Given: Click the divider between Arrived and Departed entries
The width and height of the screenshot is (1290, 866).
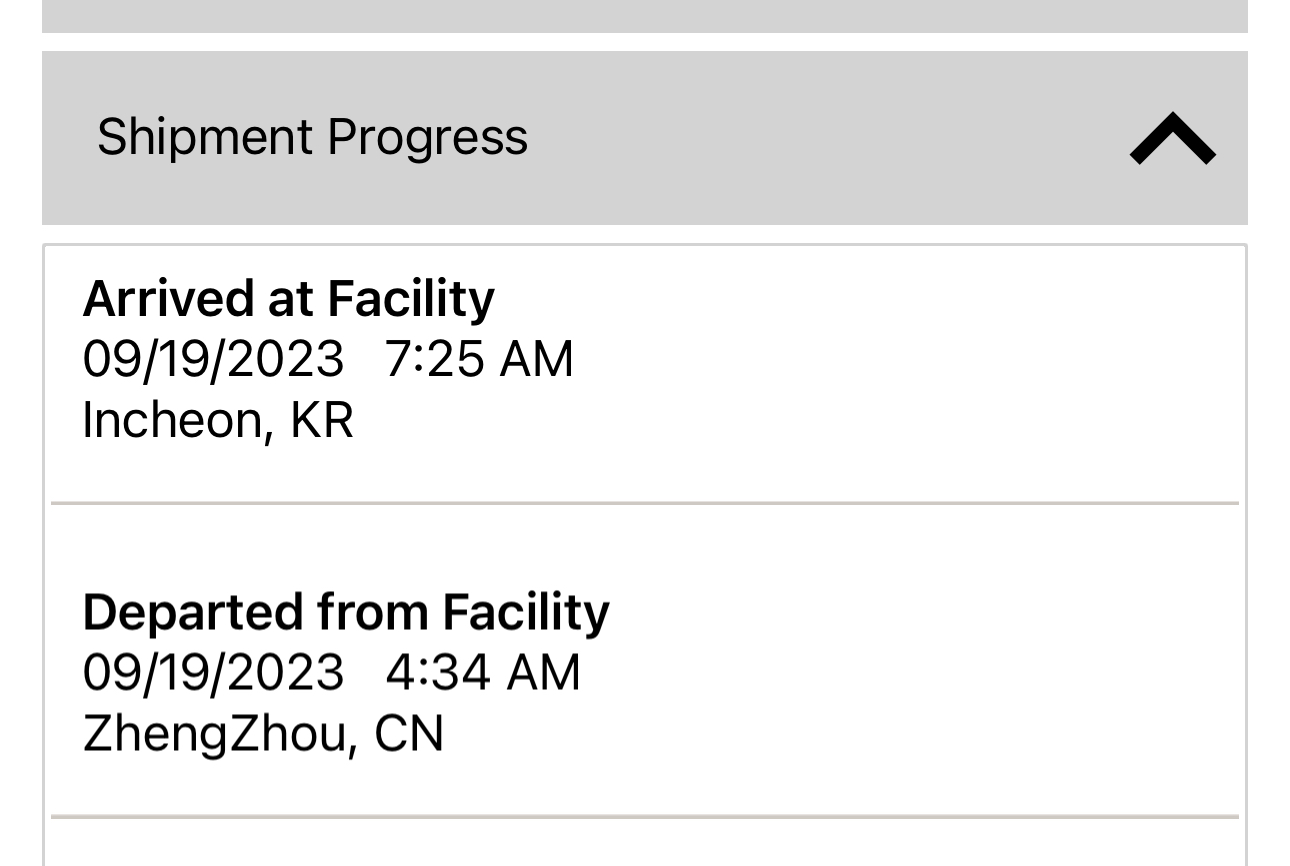Looking at the screenshot, I should click(644, 503).
